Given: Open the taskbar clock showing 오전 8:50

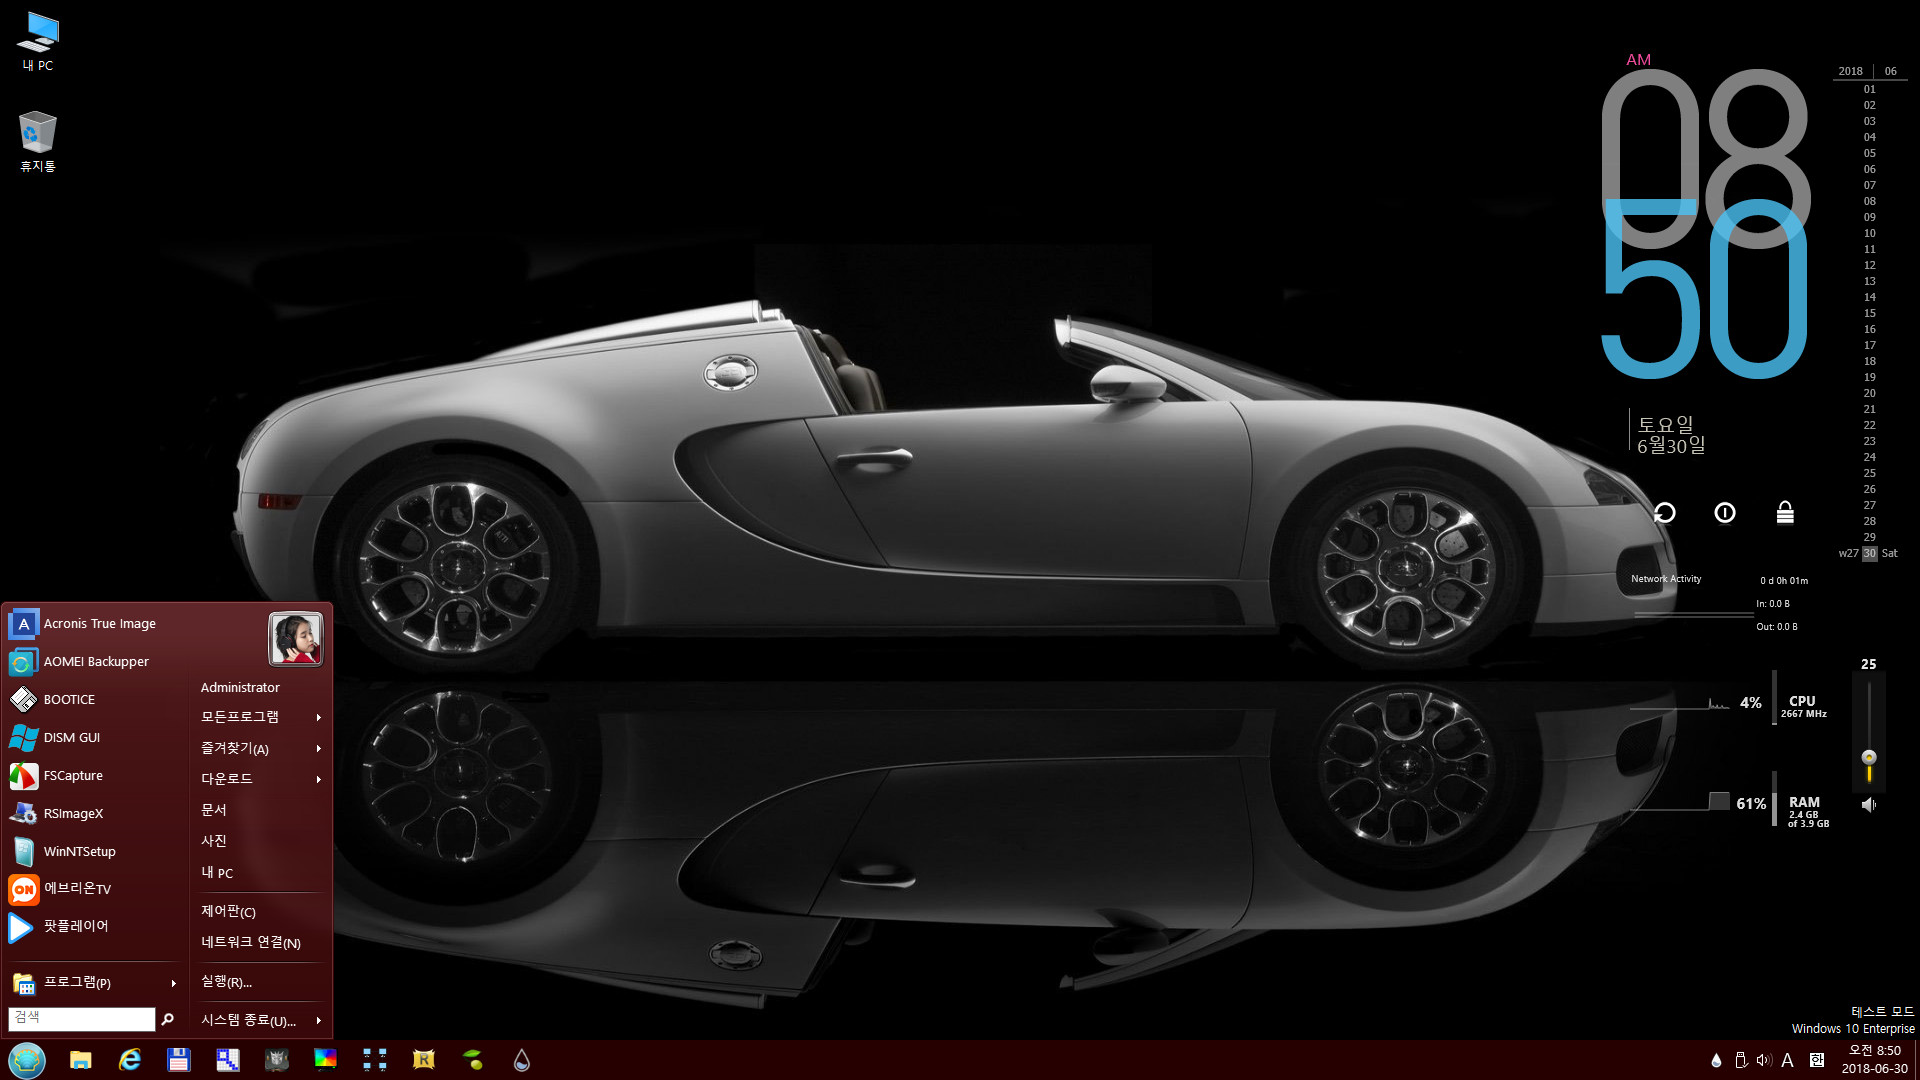Looking at the screenshot, I should click(1875, 1060).
